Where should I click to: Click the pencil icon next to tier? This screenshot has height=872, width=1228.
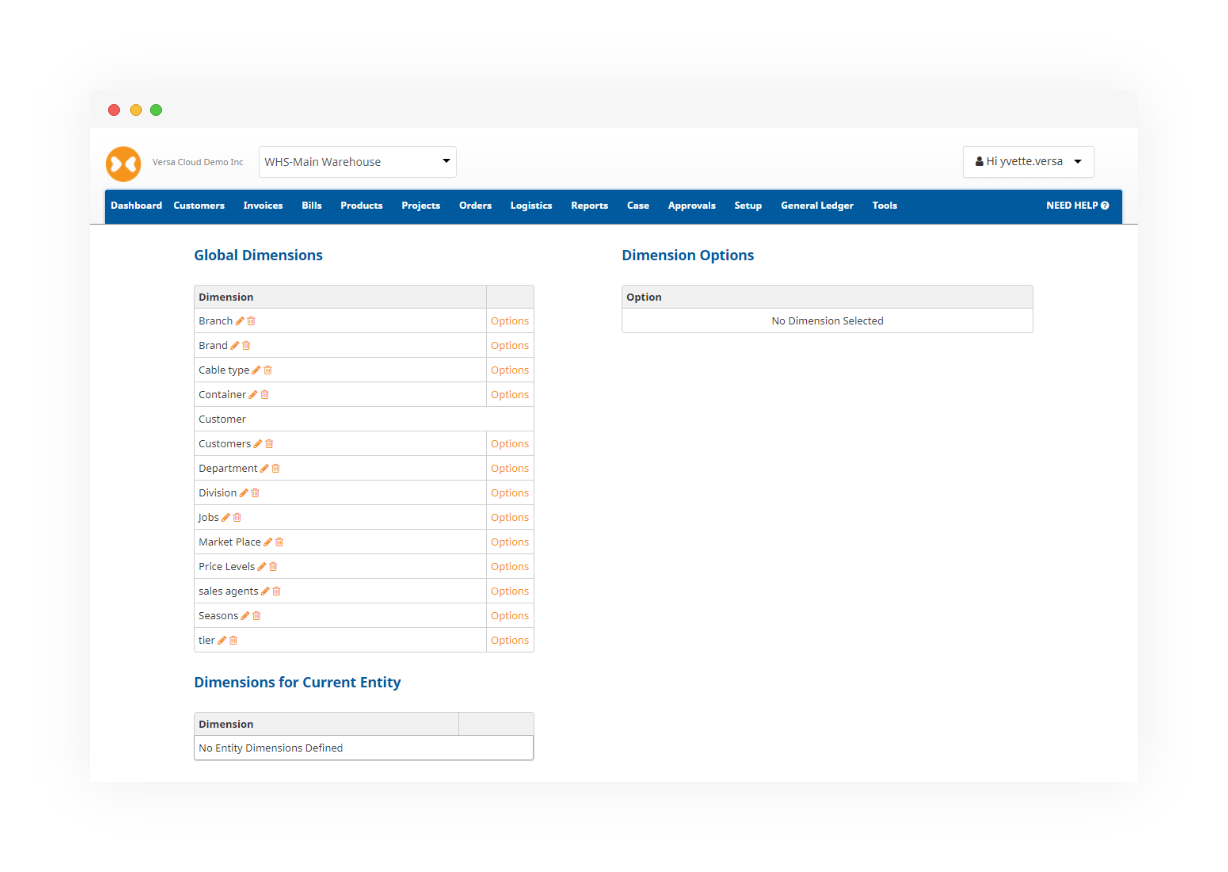tap(222, 640)
